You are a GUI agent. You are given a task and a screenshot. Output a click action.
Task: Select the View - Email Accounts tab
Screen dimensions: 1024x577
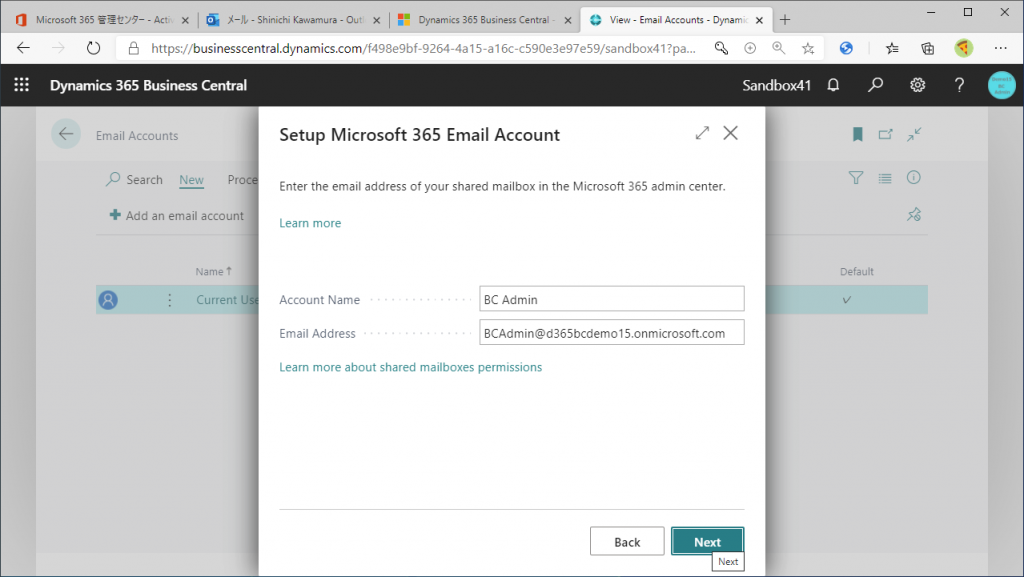(675, 20)
